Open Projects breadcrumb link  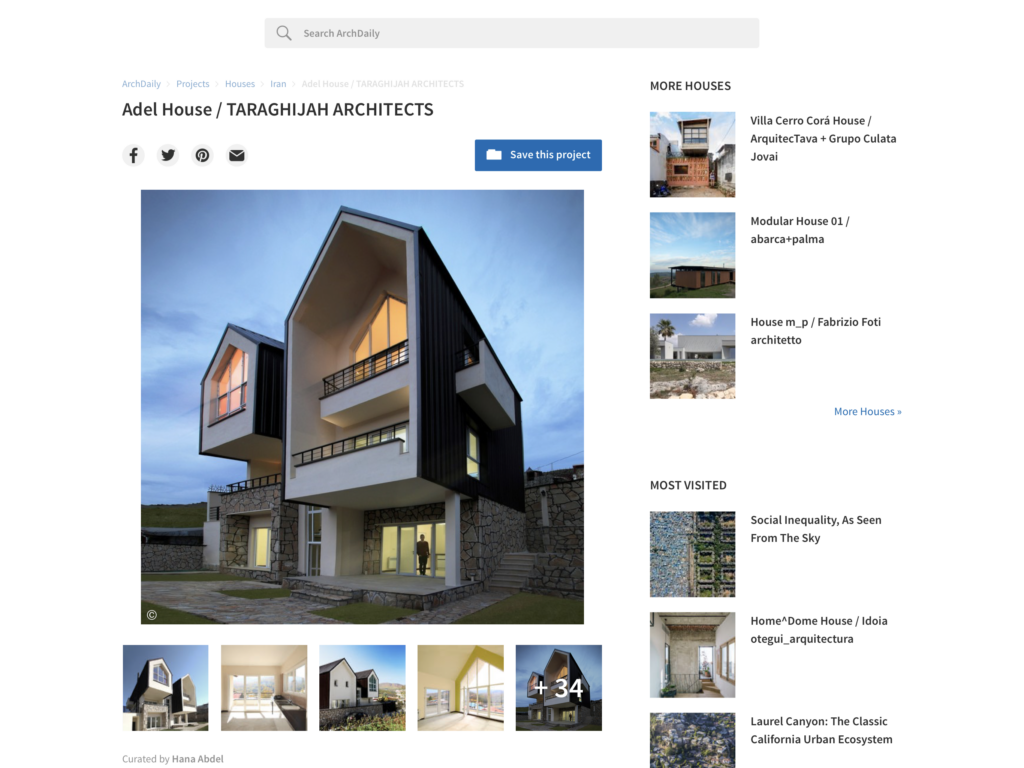coord(193,84)
